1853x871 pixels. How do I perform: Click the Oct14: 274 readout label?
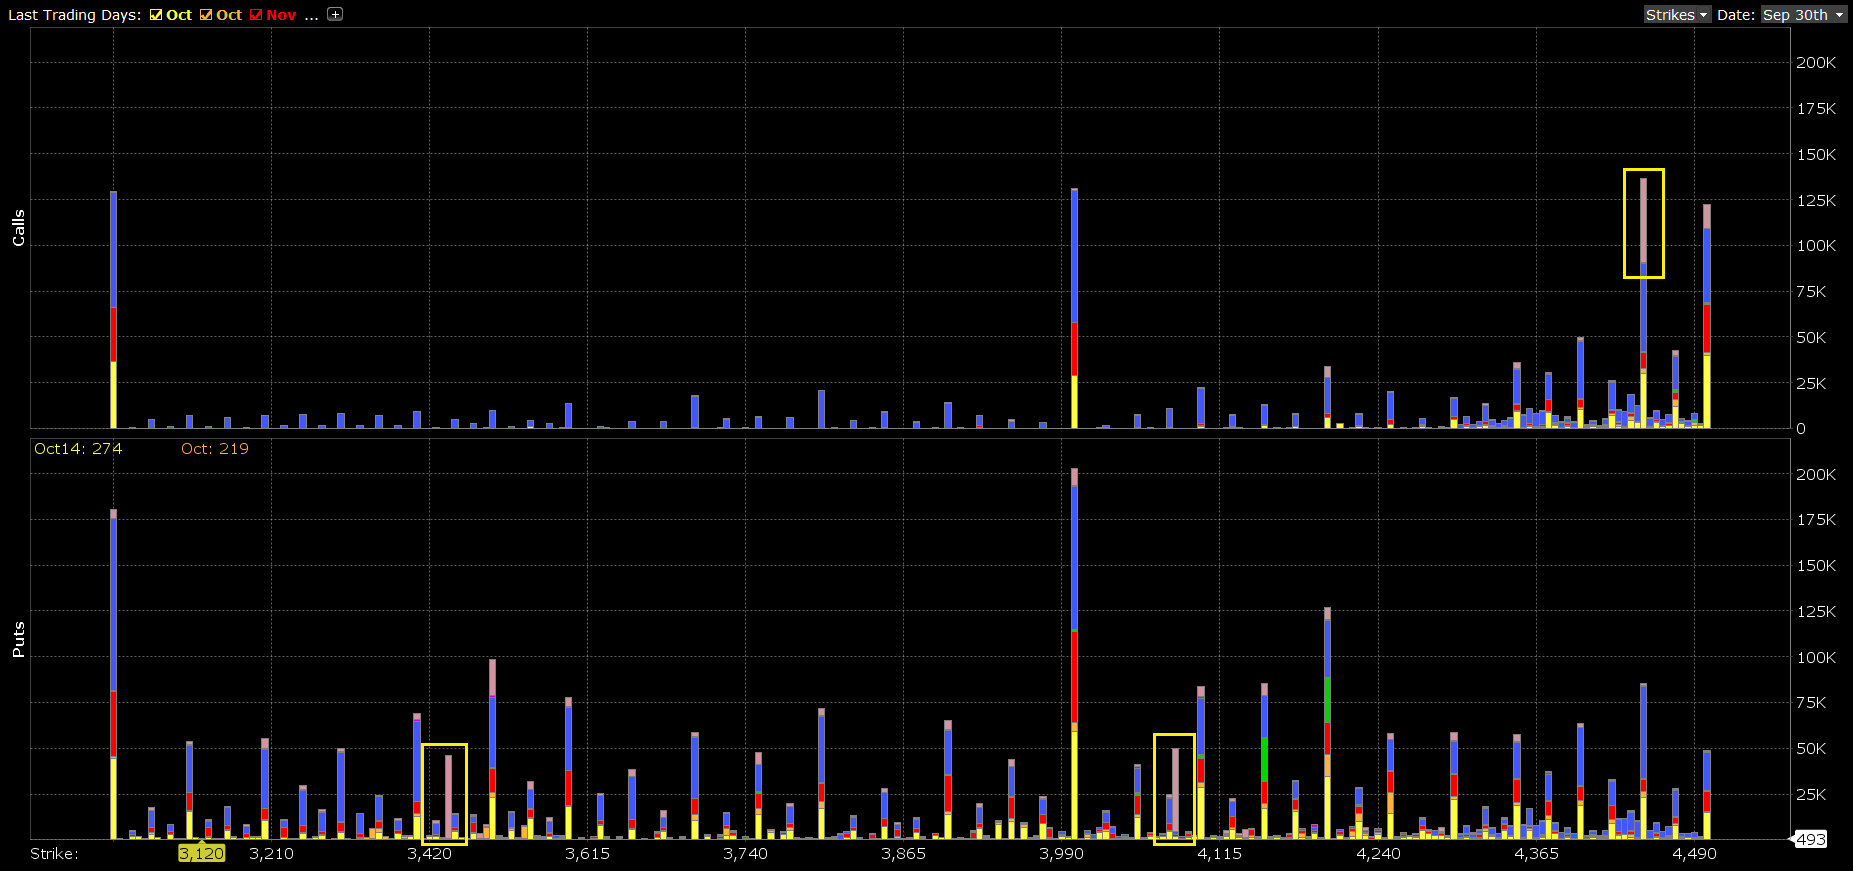[x=78, y=449]
